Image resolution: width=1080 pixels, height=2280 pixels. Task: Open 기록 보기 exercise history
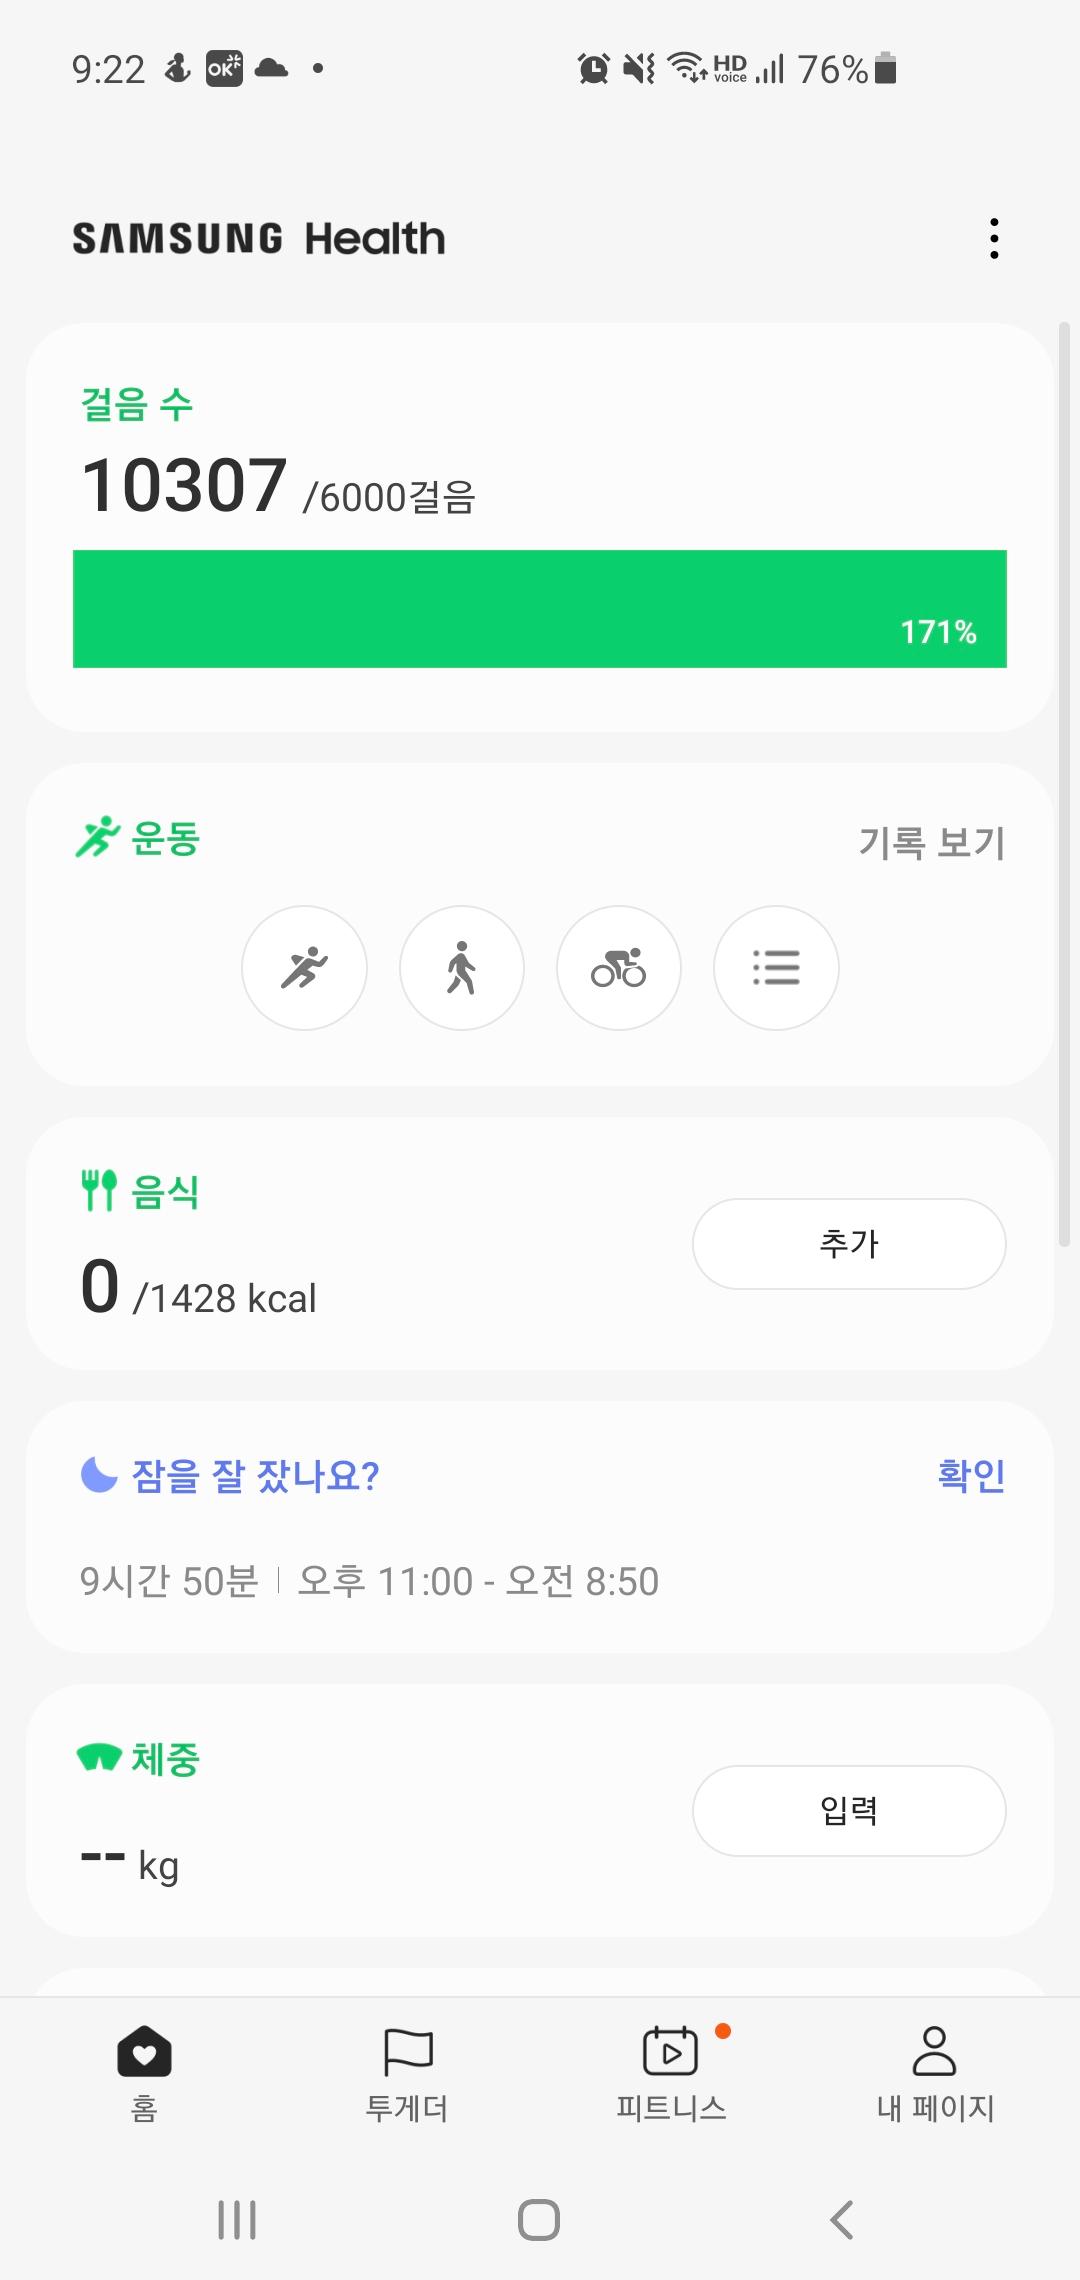coord(931,843)
